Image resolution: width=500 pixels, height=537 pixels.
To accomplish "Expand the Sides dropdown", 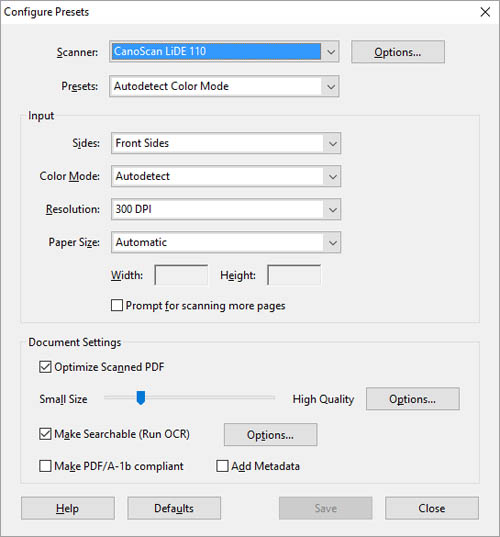I will pos(226,143).
